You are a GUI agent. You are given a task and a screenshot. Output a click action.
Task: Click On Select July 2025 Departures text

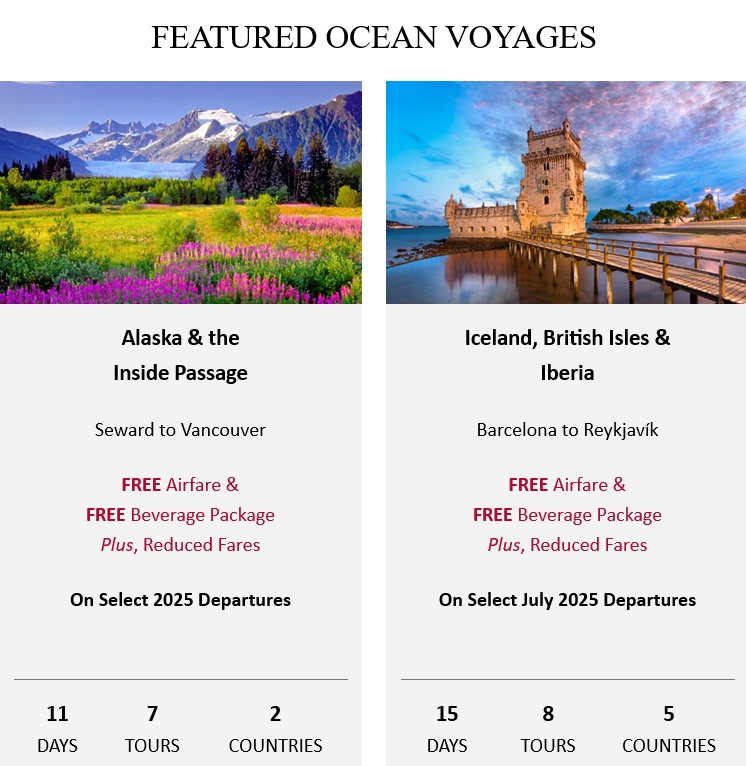pyautogui.click(x=567, y=600)
